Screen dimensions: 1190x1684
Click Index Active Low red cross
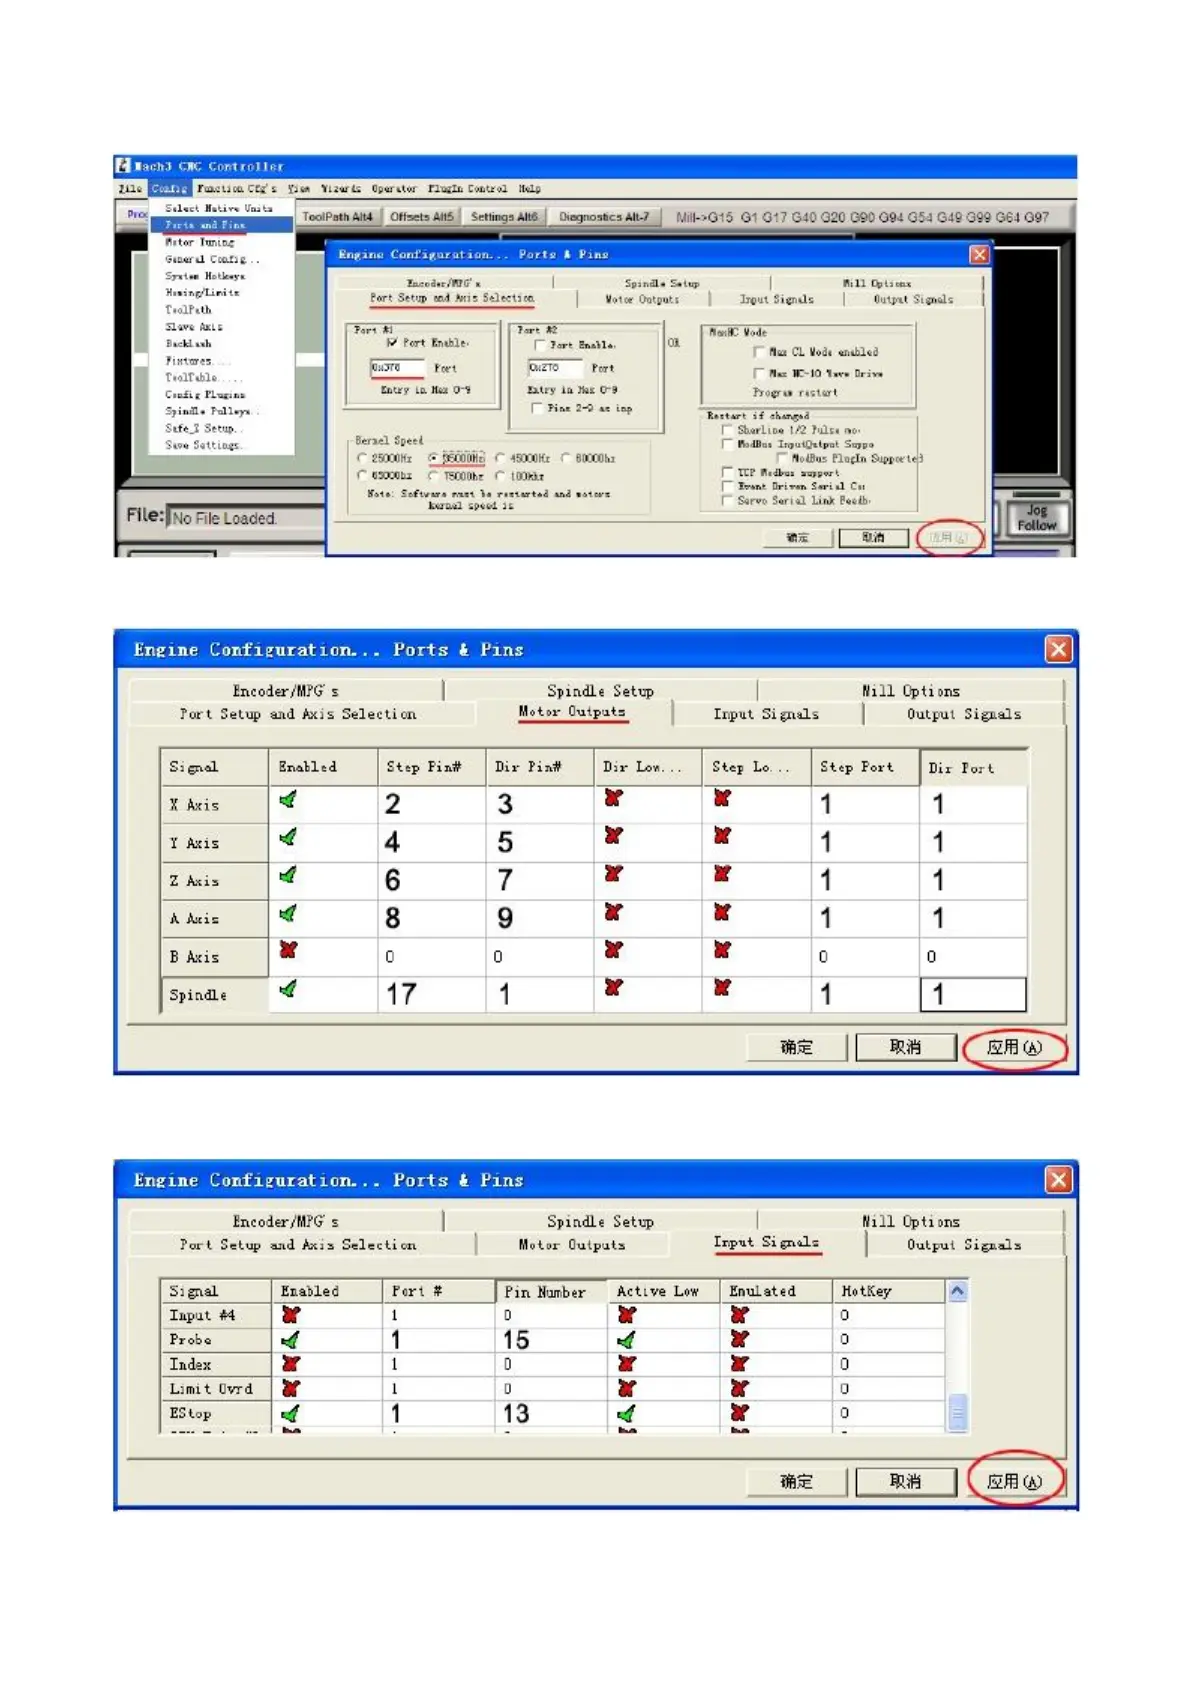pyautogui.click(x=626, y=1364)
